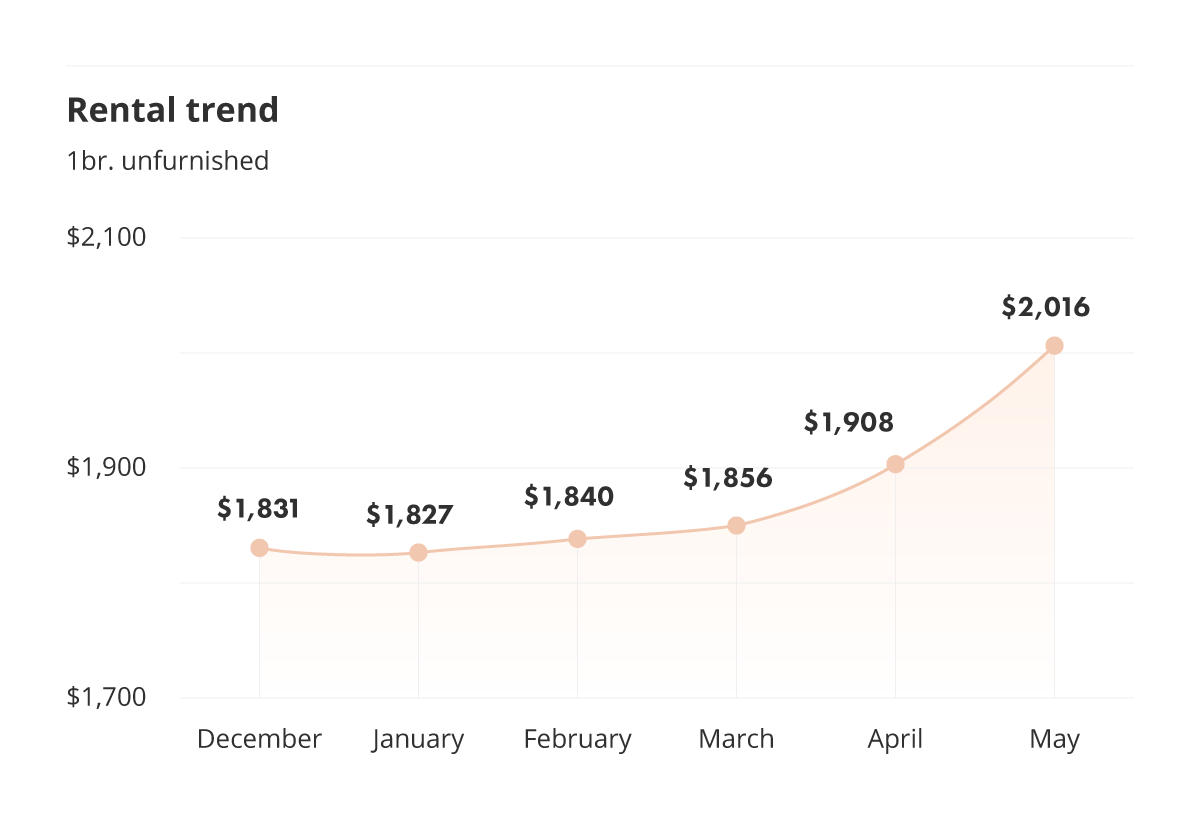Select the "1br. unfurnished" subtitle text
1200x840 pixels.
click(x=168, y=161)
